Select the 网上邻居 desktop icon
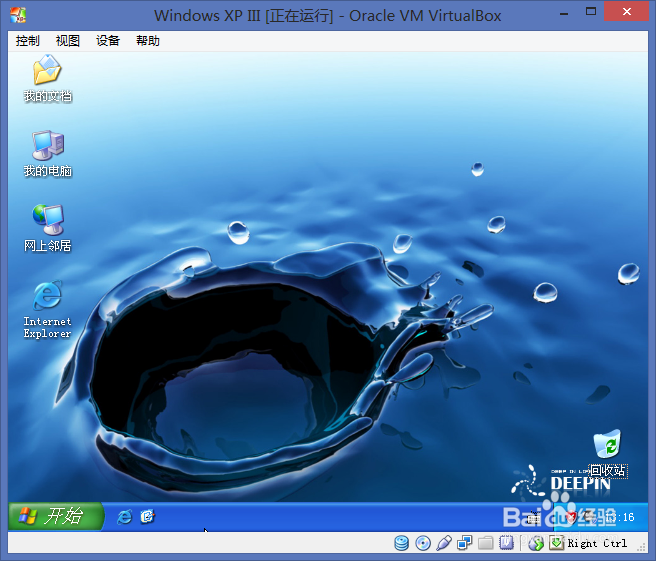This screenshot has width=656, height=561. coord(47,228)
